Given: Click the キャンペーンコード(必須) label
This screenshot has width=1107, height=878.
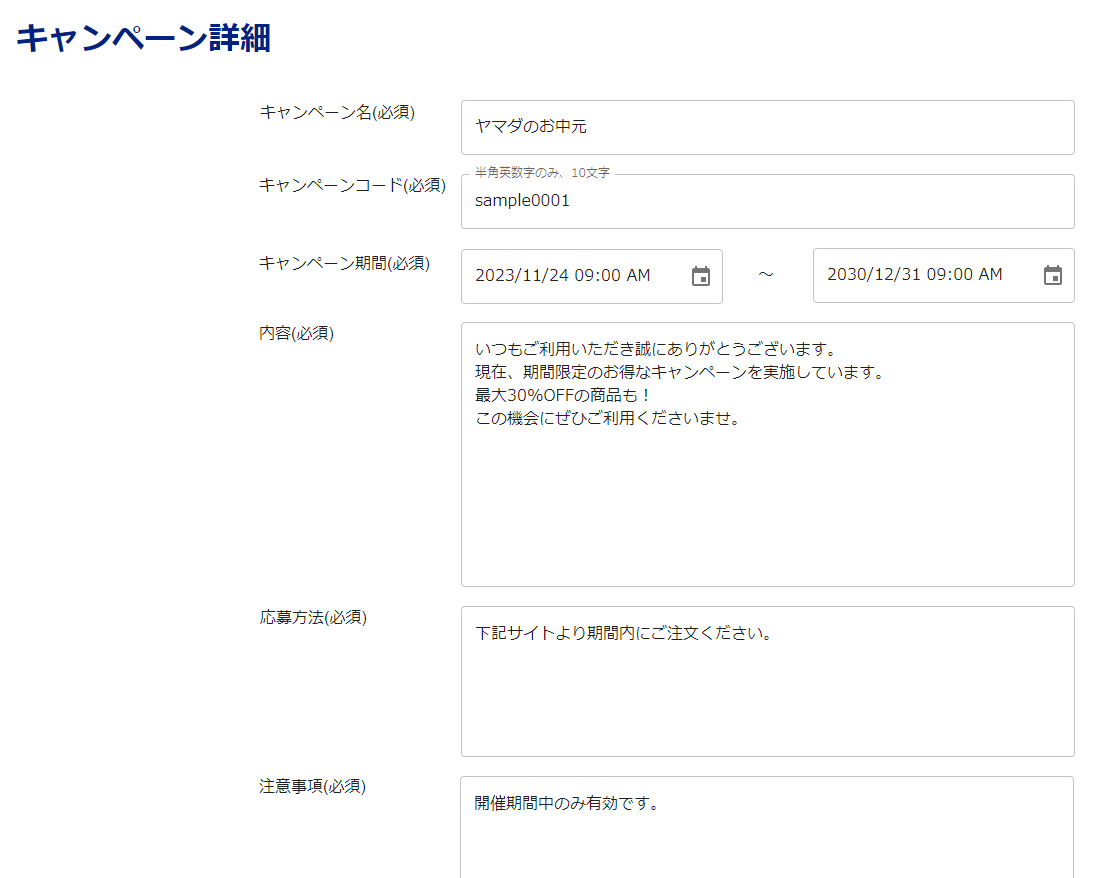Looking at the screenshot, I should point(352,185).
